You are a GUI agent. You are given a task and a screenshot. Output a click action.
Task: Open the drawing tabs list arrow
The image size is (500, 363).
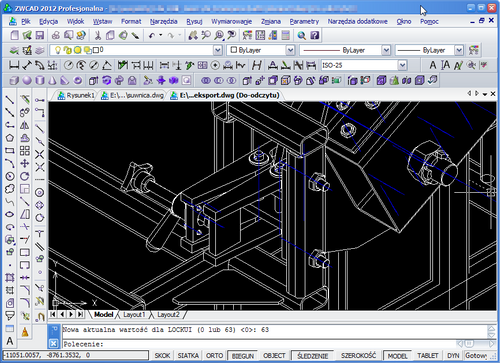coord(485,94)
